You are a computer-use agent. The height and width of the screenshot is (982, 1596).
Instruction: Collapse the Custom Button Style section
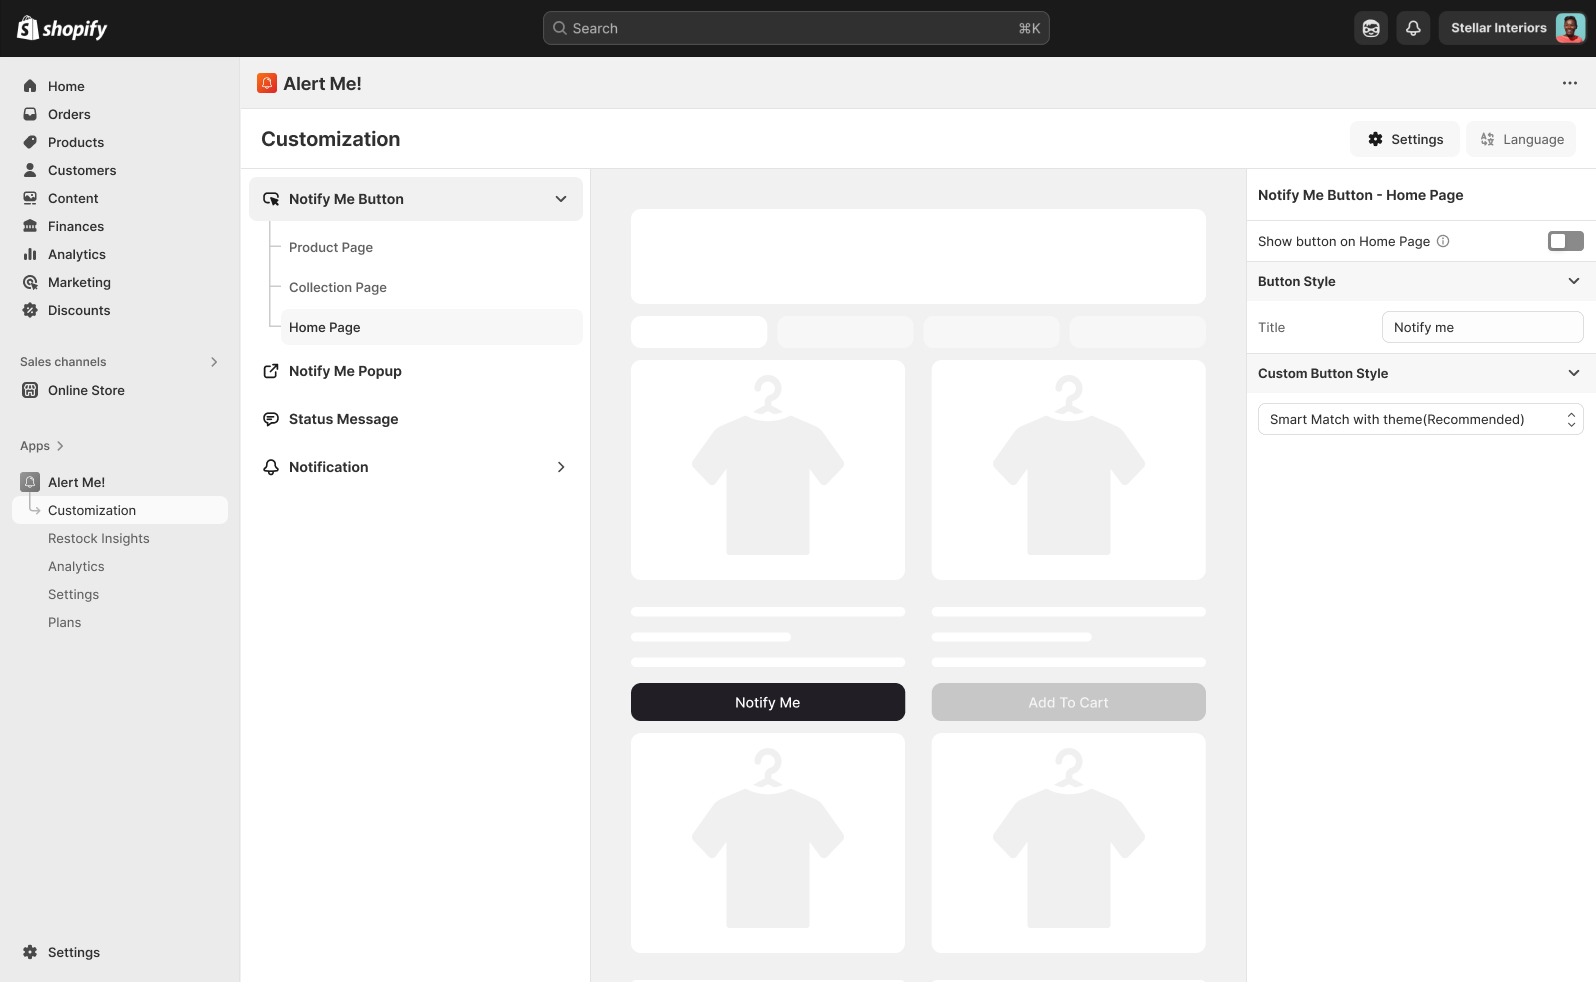point(1574,373)
